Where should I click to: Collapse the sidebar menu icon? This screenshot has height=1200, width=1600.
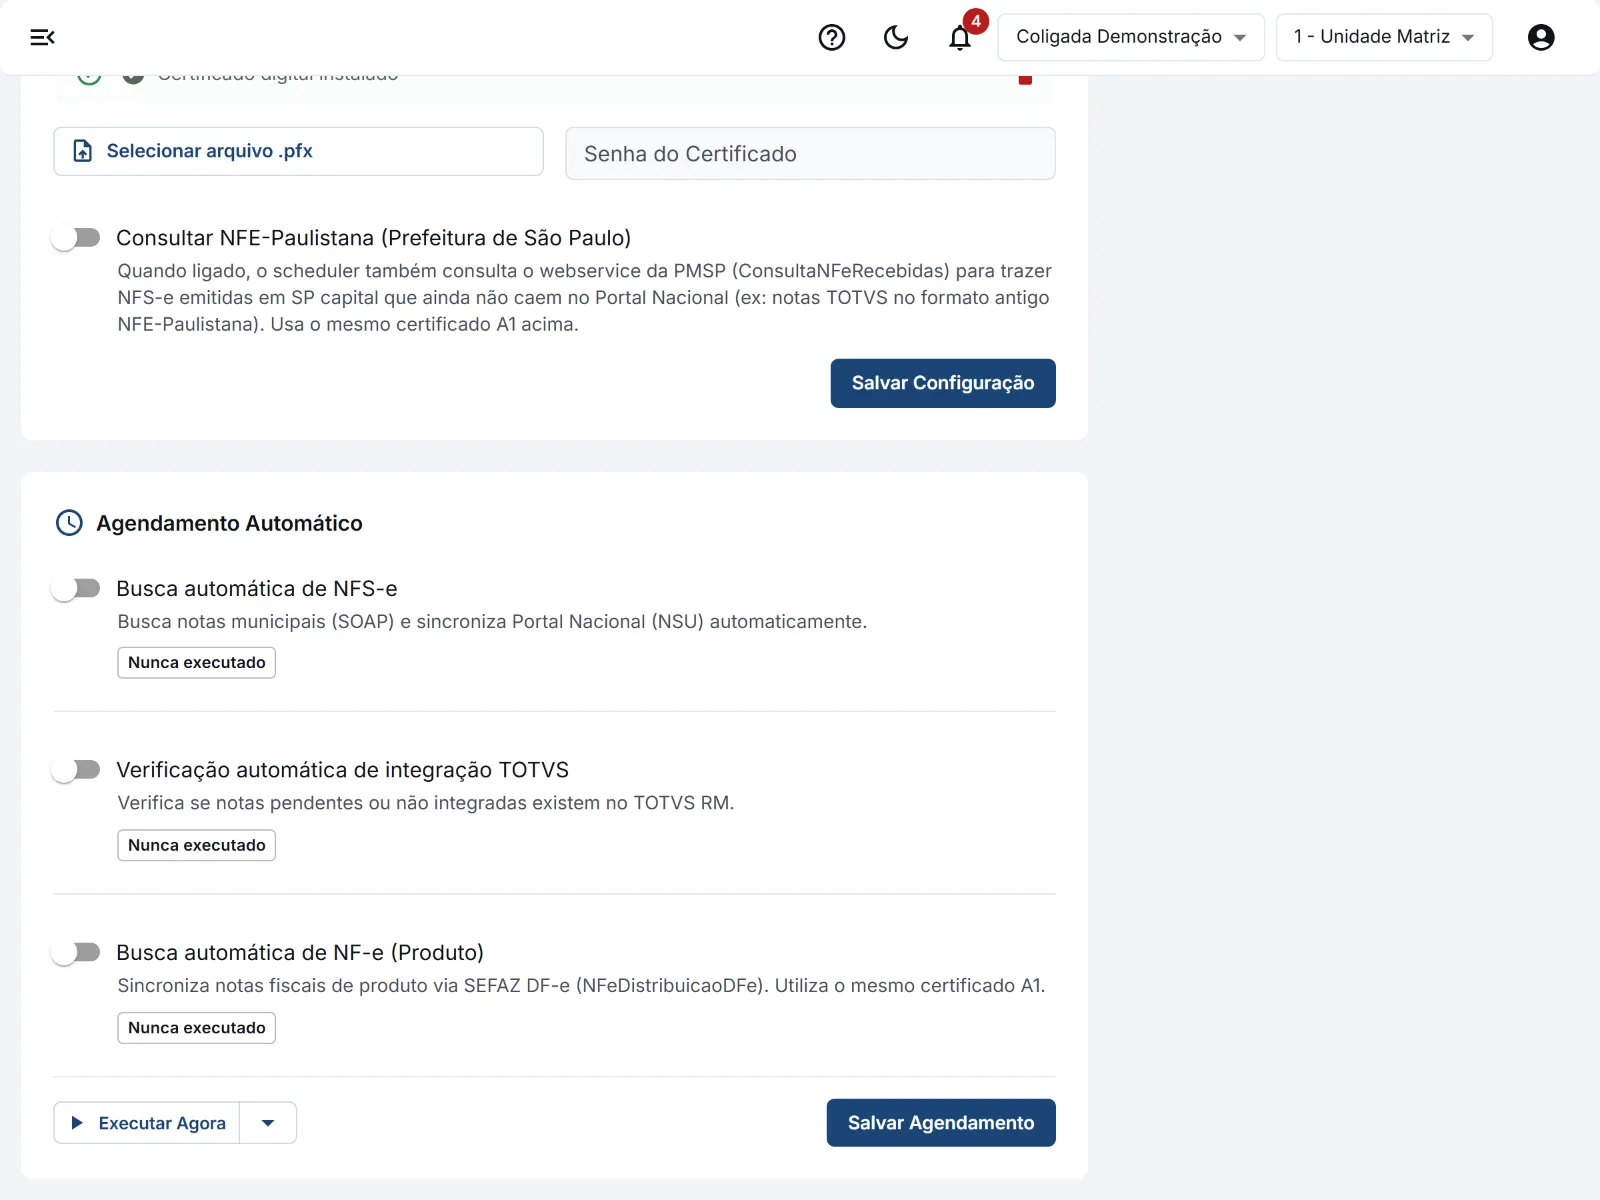click(x=42, y=37)
